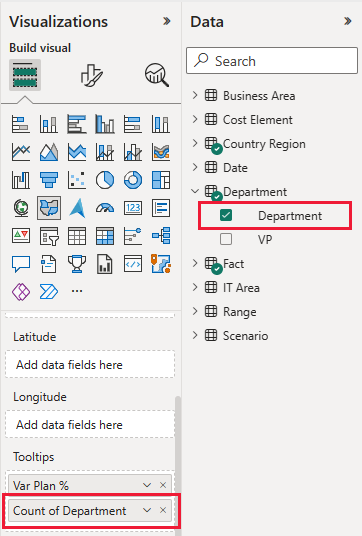Collapse the Visualizations pane
This screenshot has width=362, height=536.
click(x=166, y=21)
